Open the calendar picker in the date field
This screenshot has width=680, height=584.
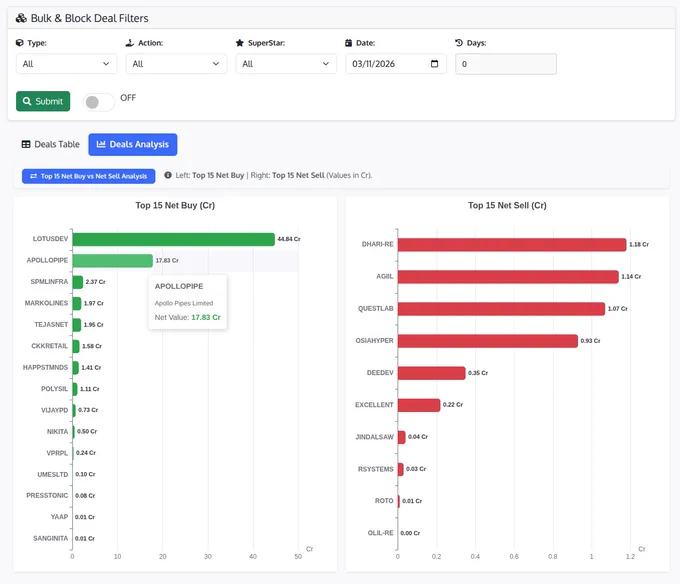pos(435,64)
